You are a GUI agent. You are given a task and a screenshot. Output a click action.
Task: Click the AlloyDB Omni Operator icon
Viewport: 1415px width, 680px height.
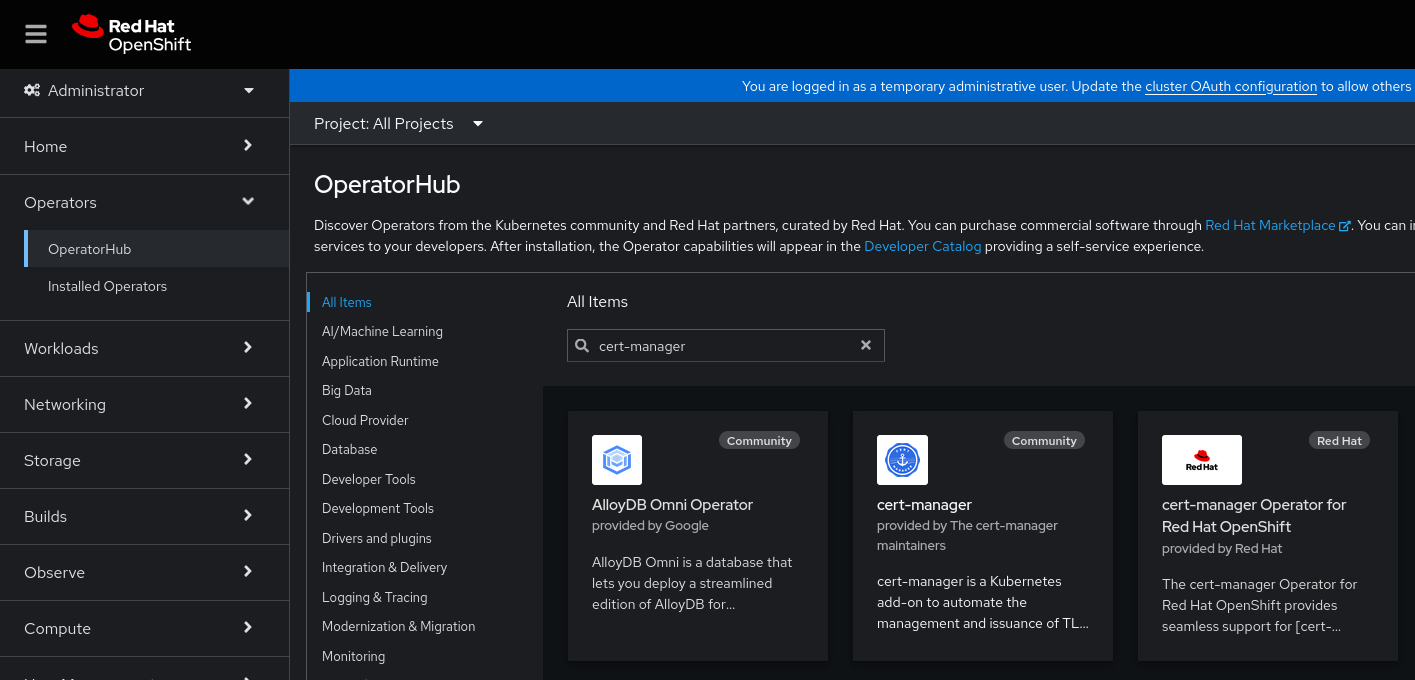click(616, 460)
